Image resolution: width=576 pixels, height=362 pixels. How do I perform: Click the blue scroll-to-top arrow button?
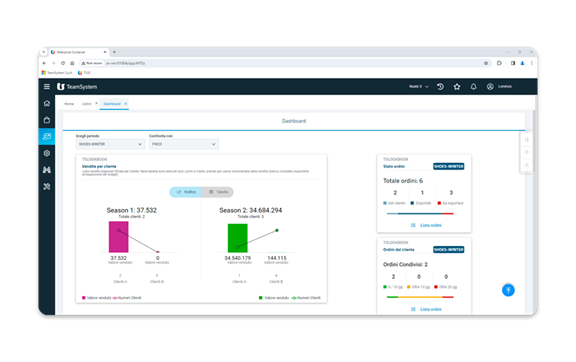pos(508,290)
